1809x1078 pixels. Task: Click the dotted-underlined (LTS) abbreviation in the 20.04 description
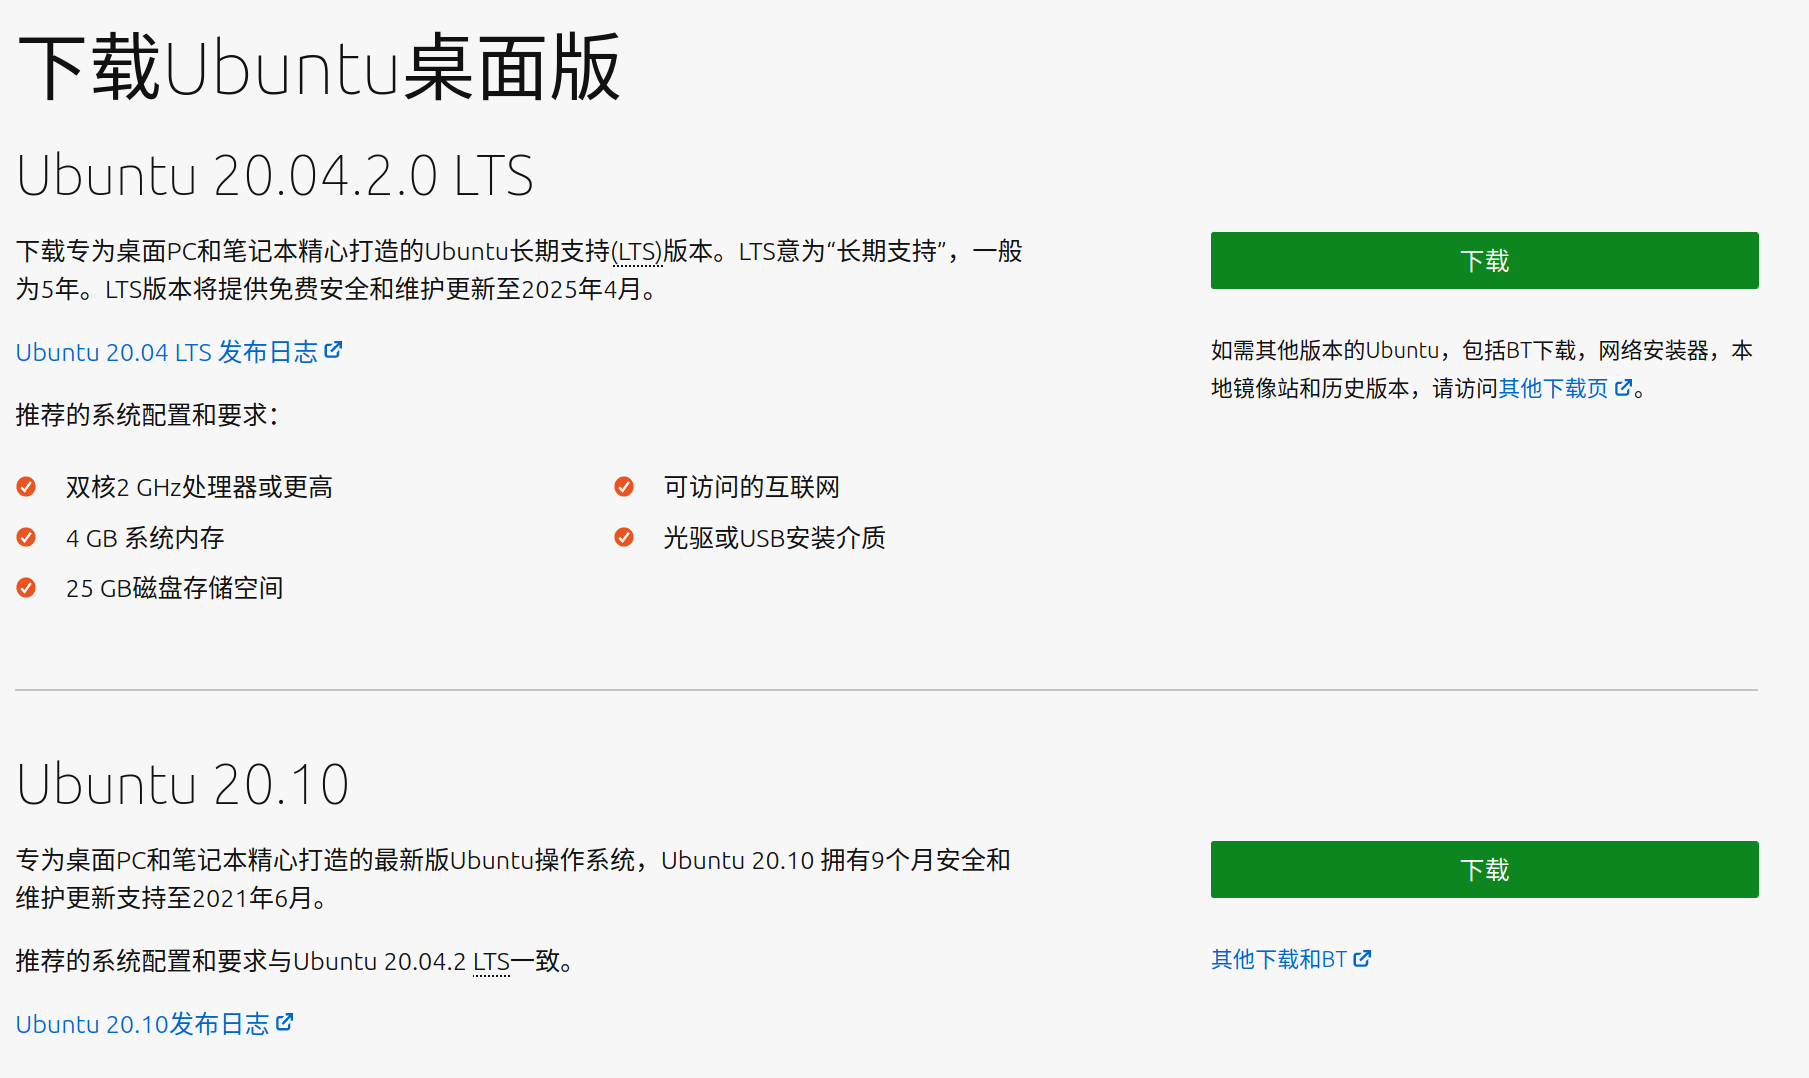(636, 252)
